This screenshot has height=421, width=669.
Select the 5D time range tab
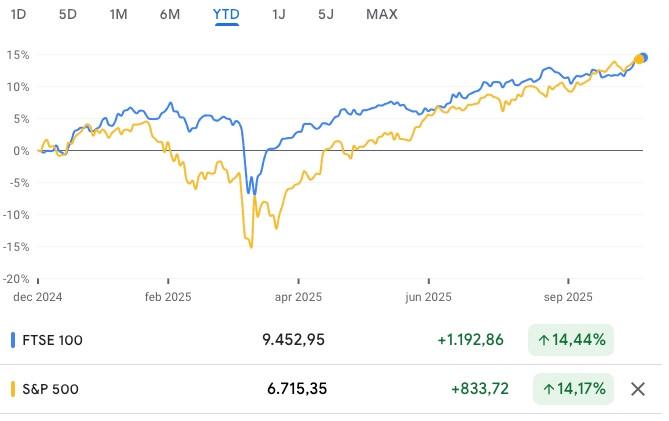[68, 14]
